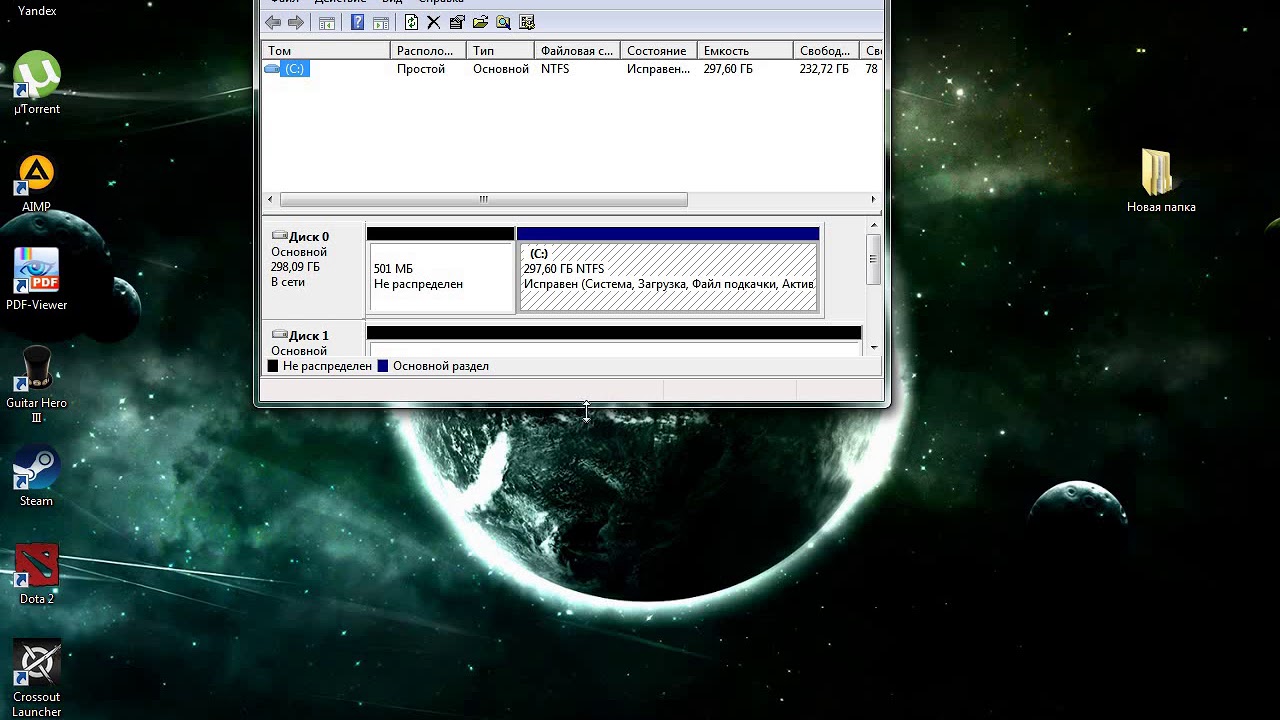Open the µTorrent desktop shortcut

(37, 84)
